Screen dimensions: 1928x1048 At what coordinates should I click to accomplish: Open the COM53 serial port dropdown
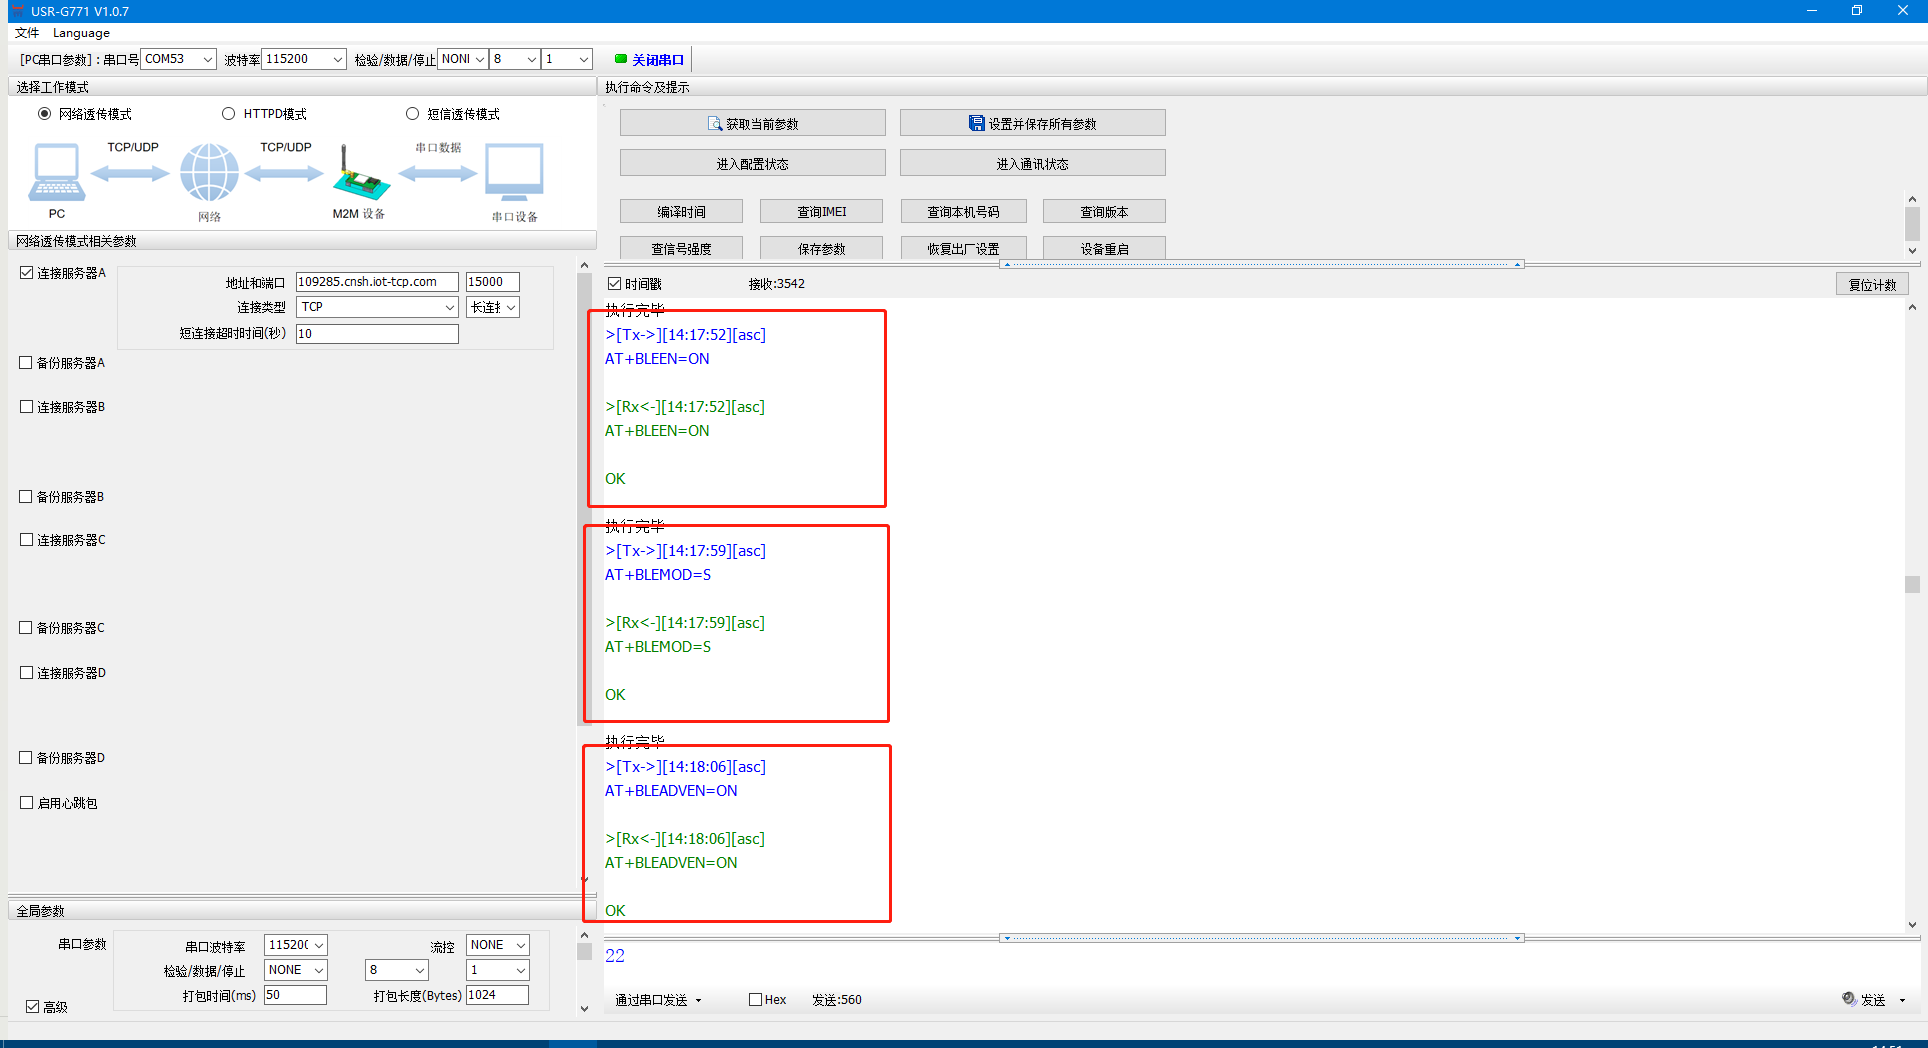tap(207, 59)
